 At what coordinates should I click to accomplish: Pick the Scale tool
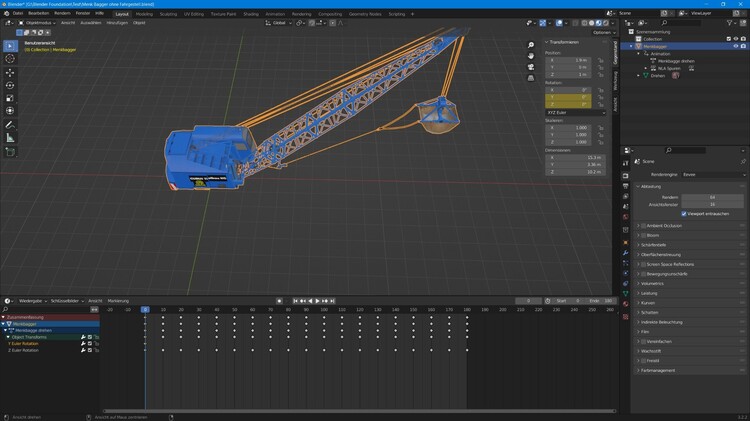pos(10,98)
